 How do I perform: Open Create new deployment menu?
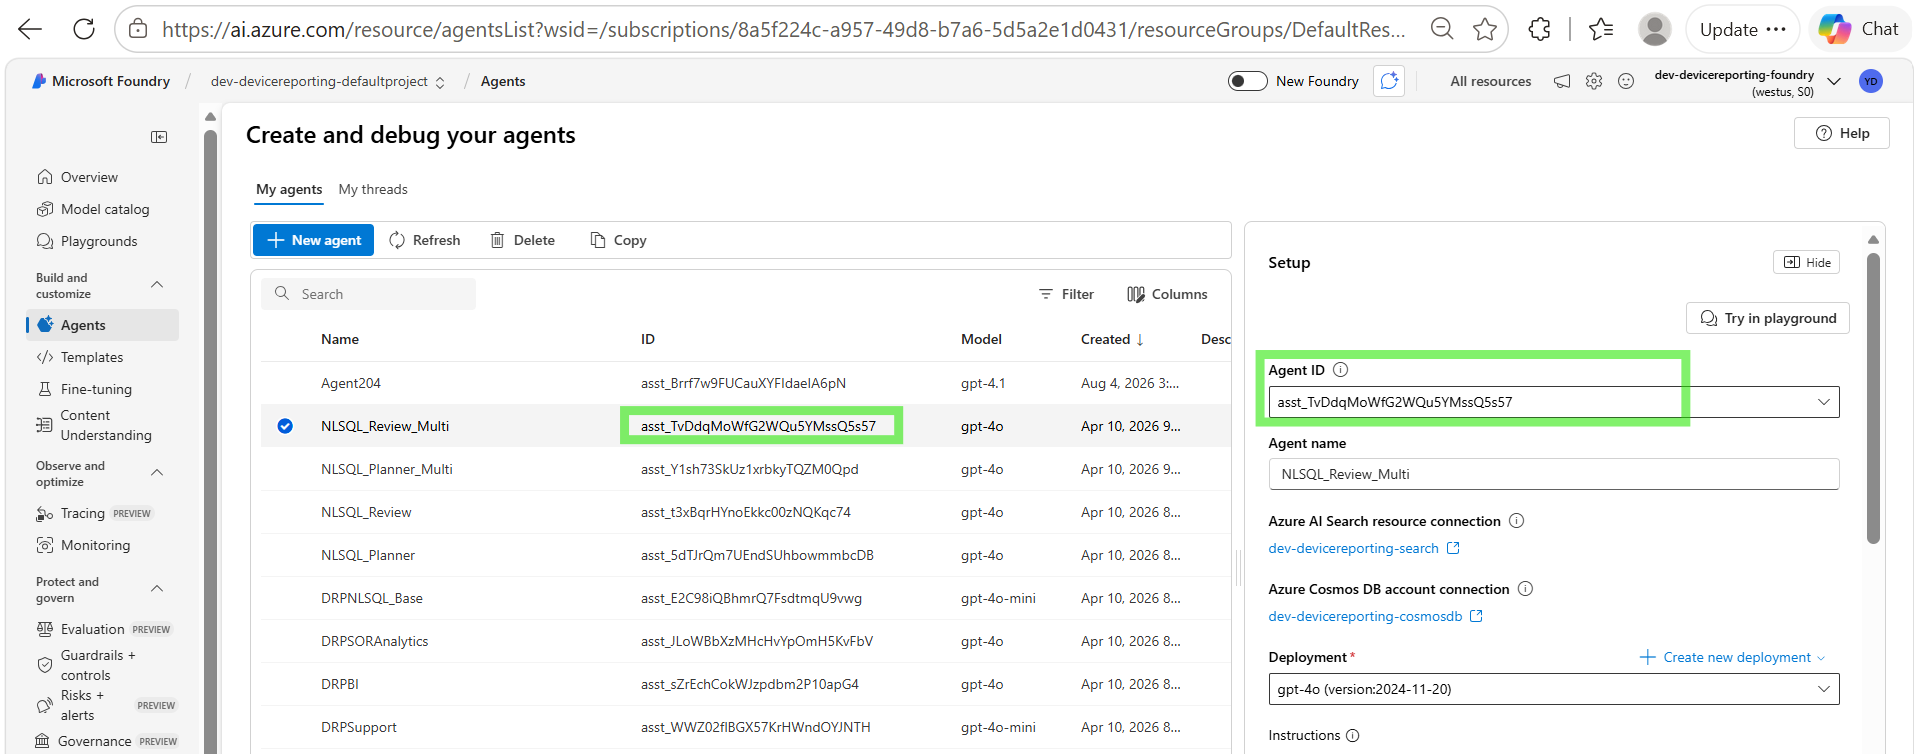click(x=1733, y=657)
